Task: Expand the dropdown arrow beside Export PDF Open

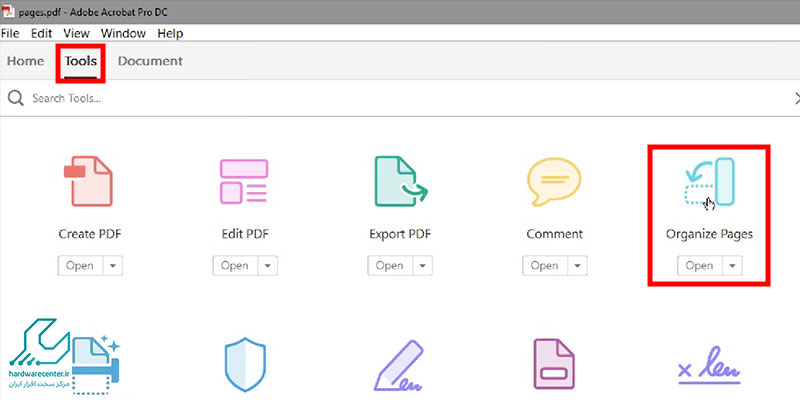Action: (x=422, y=266)
